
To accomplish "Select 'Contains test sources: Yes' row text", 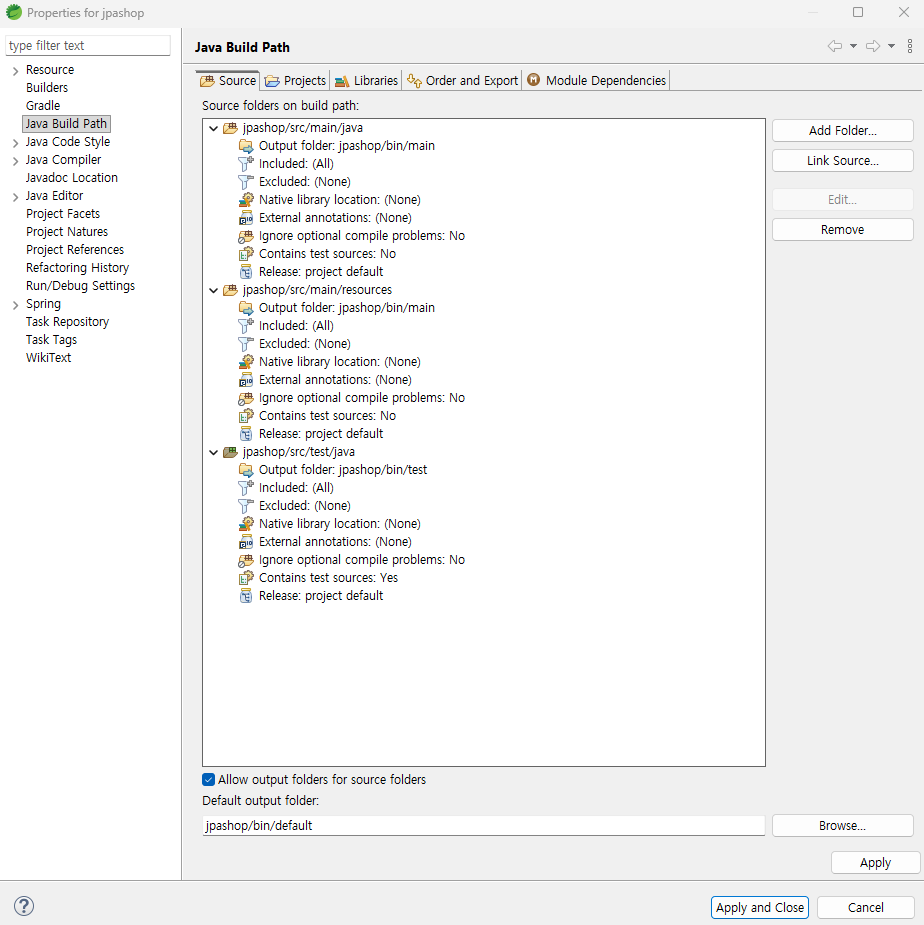I will click(329, 578).
